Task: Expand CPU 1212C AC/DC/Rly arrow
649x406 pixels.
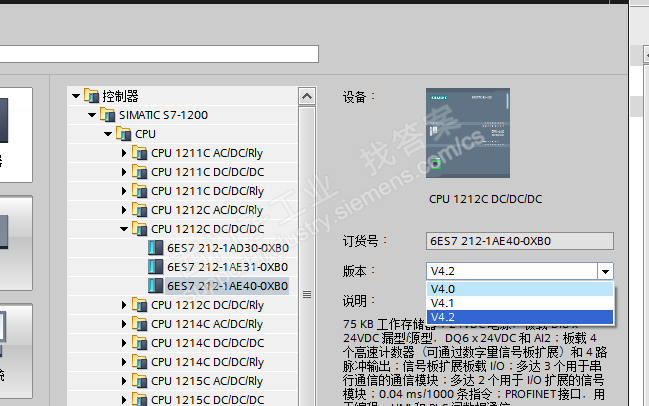Action: click(124, 210)
